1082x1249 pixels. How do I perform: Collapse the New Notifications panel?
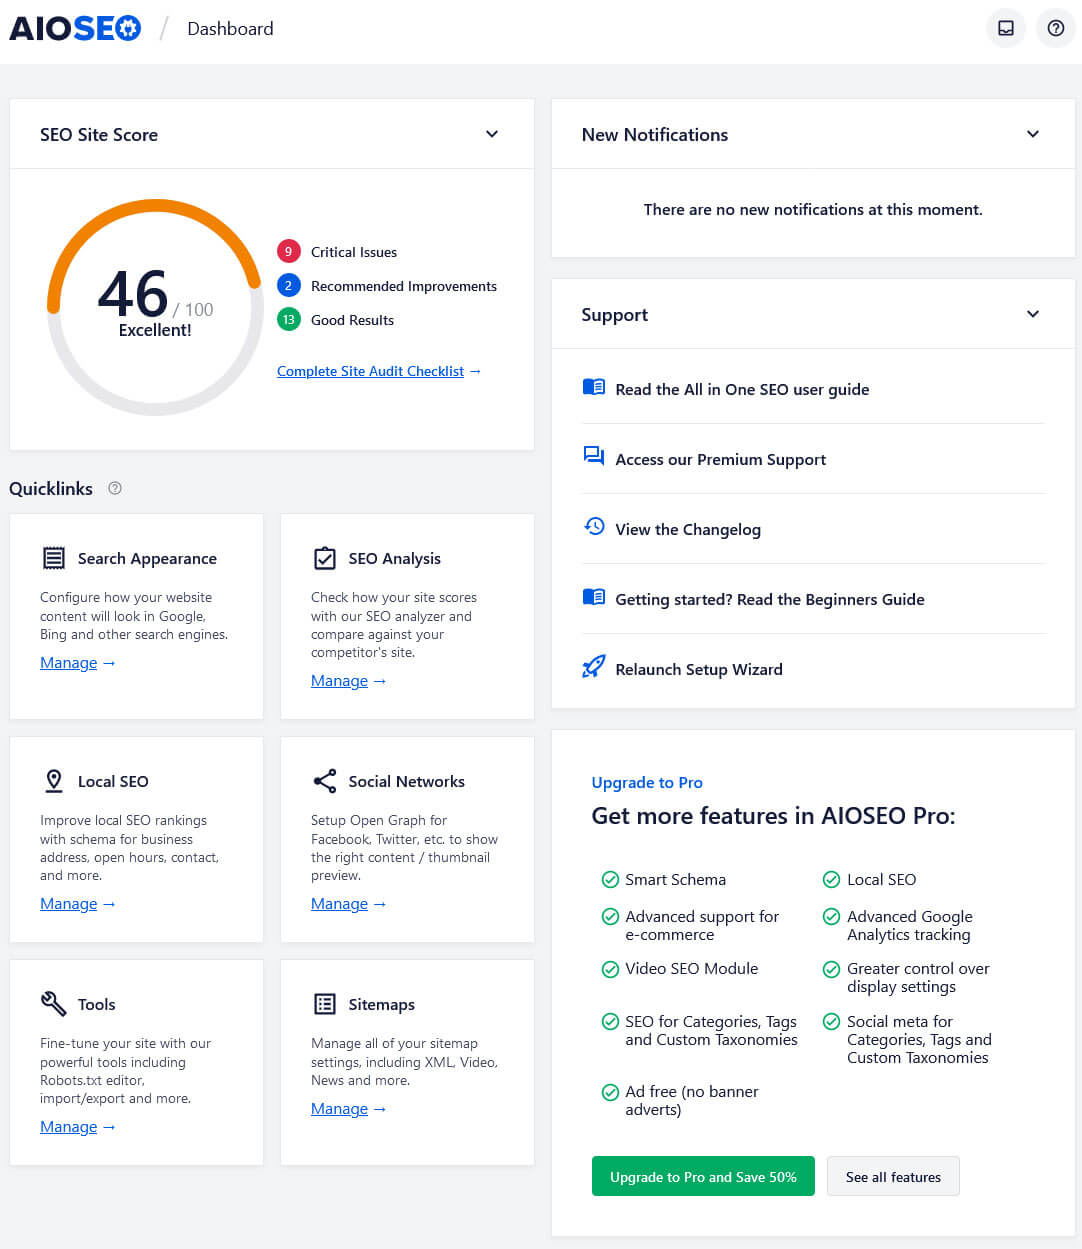click(1032, 133)
